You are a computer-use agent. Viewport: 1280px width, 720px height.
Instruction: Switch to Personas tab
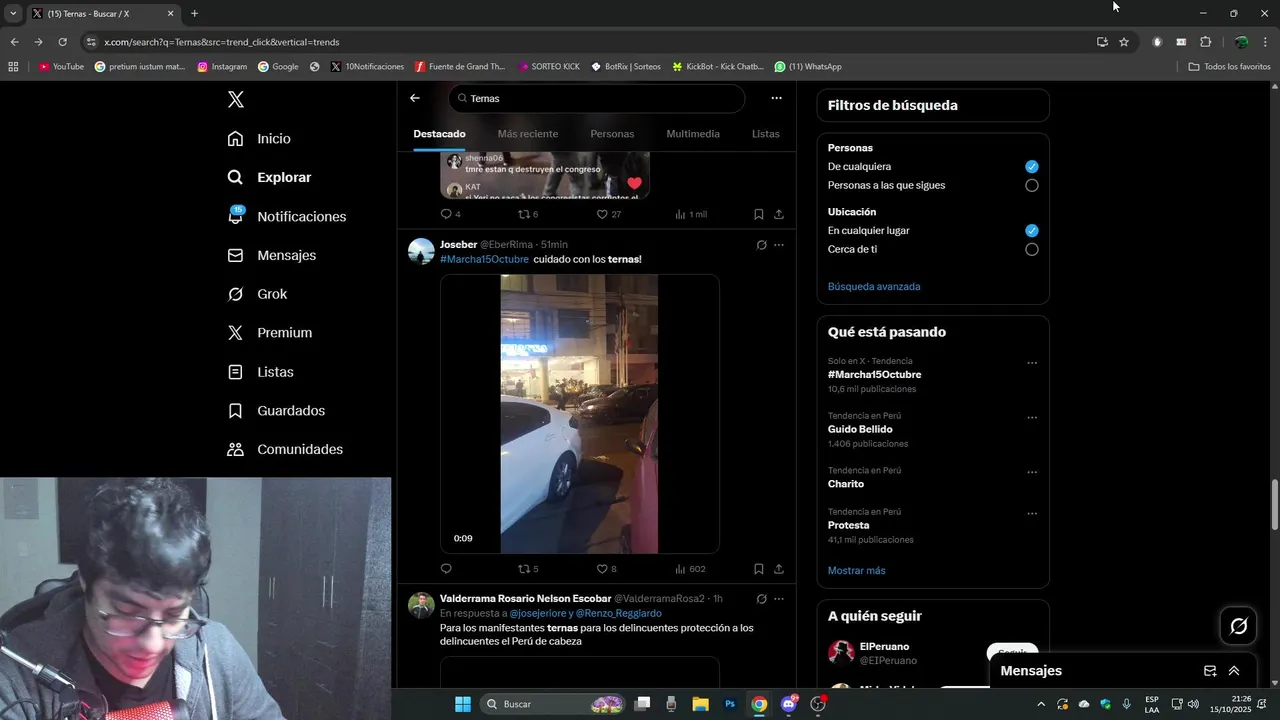[x=612, y=134]
